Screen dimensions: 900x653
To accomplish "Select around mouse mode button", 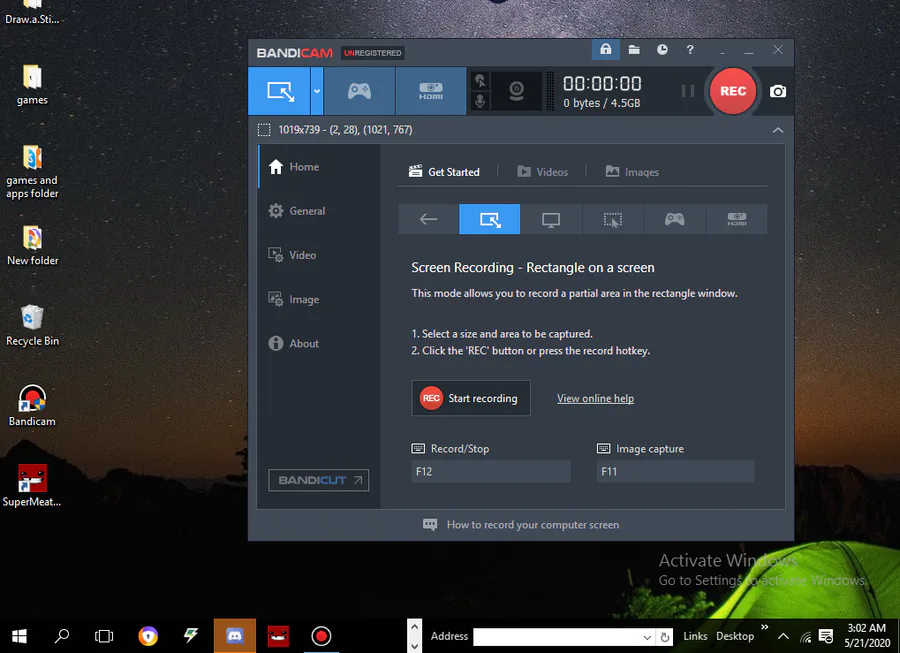I will (x=613, y=219).
